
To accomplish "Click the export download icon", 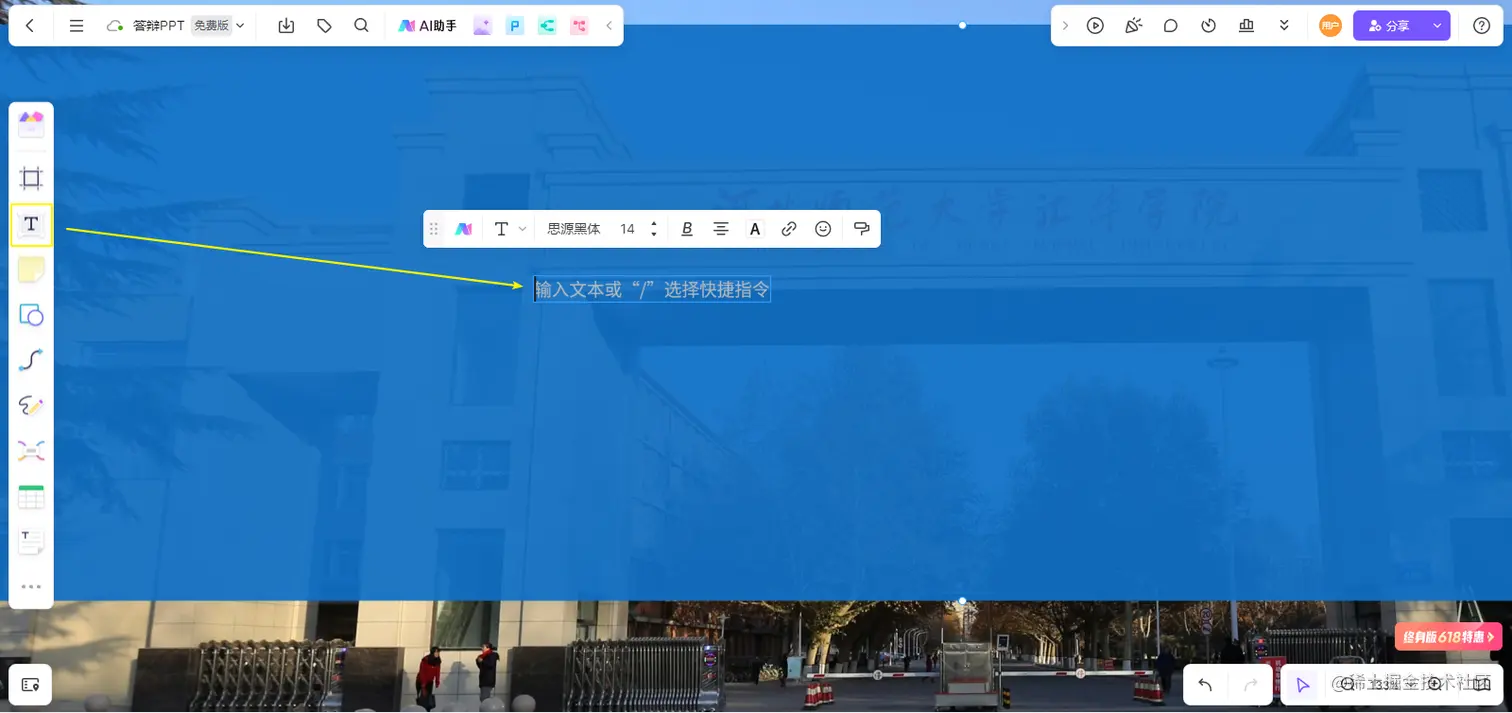I will pos(286,26).
